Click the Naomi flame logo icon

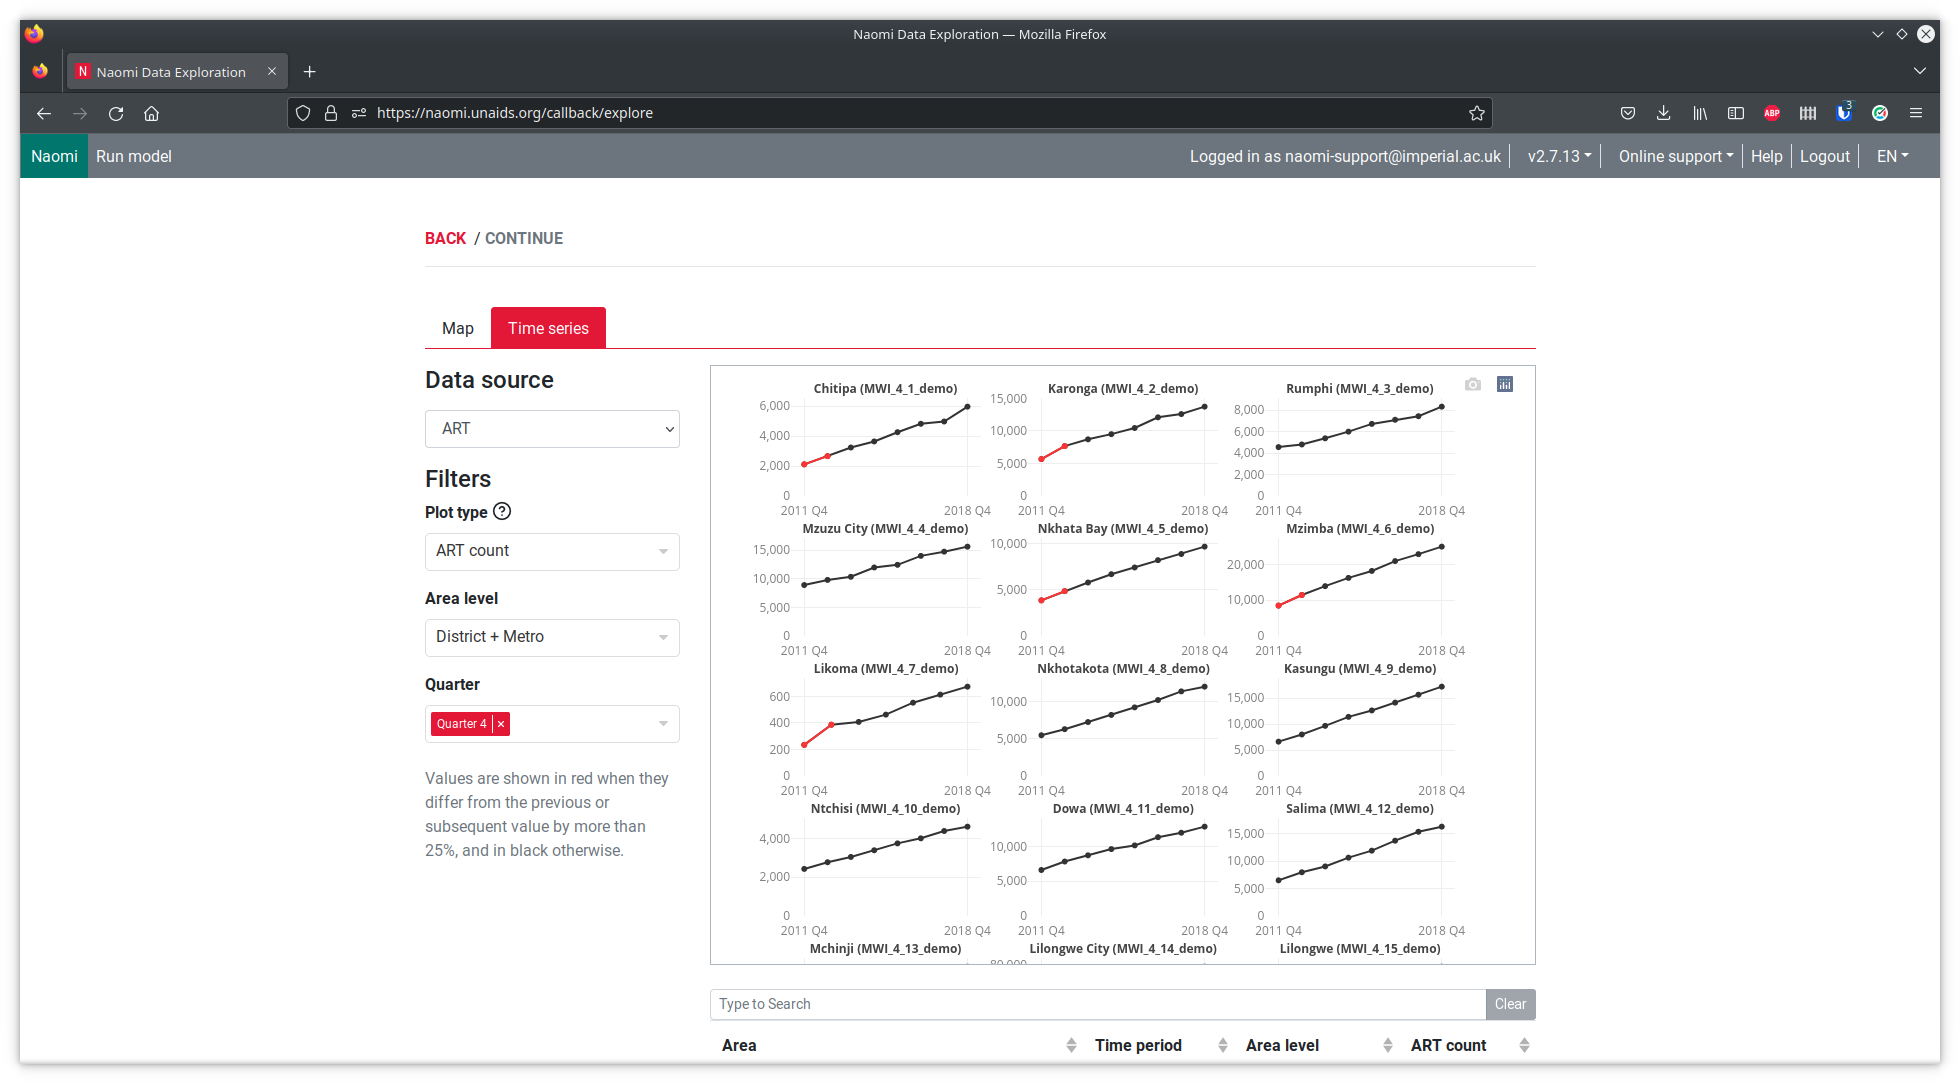pos(39,72)
